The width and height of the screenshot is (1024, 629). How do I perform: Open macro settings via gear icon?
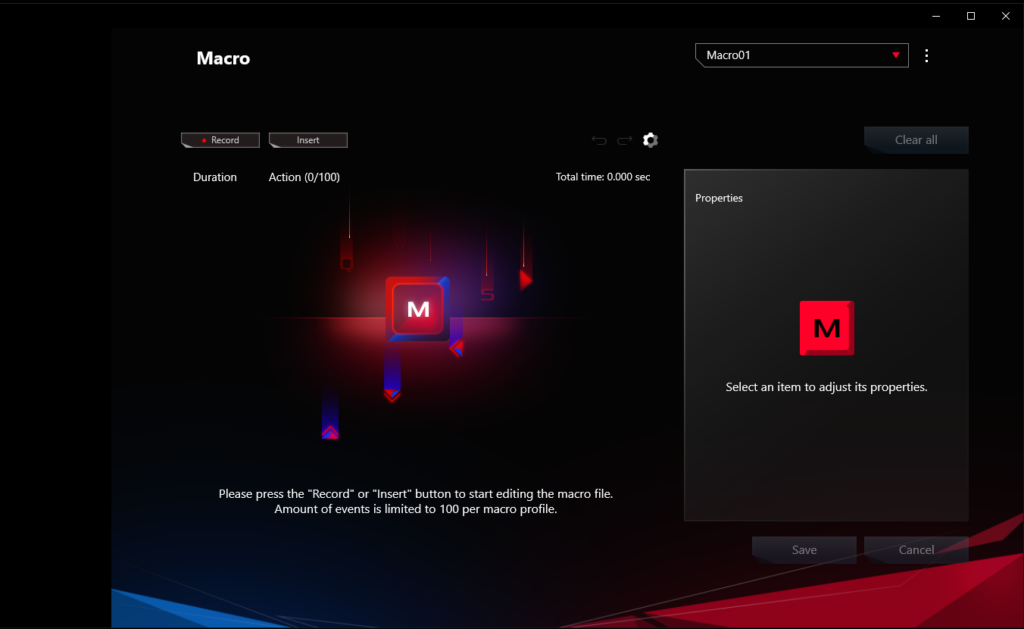[x=650, y=140]
